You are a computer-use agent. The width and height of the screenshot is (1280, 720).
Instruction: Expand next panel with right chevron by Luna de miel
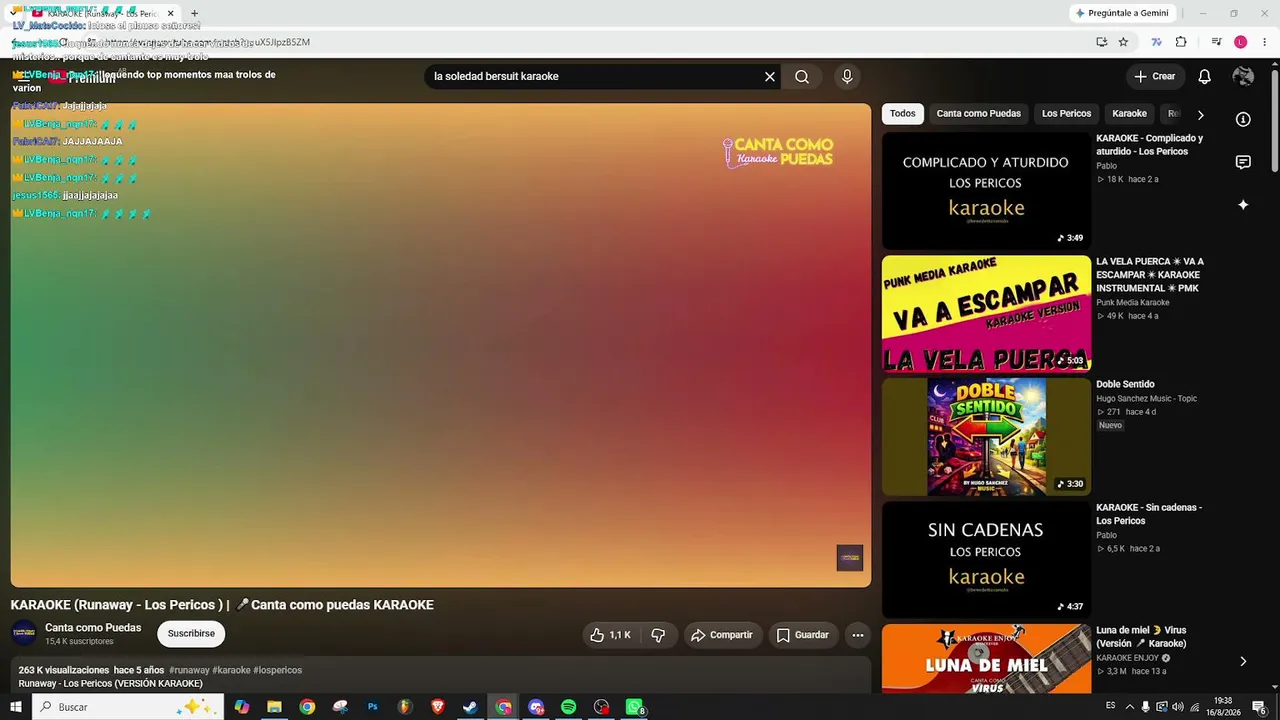[1243, 661]
